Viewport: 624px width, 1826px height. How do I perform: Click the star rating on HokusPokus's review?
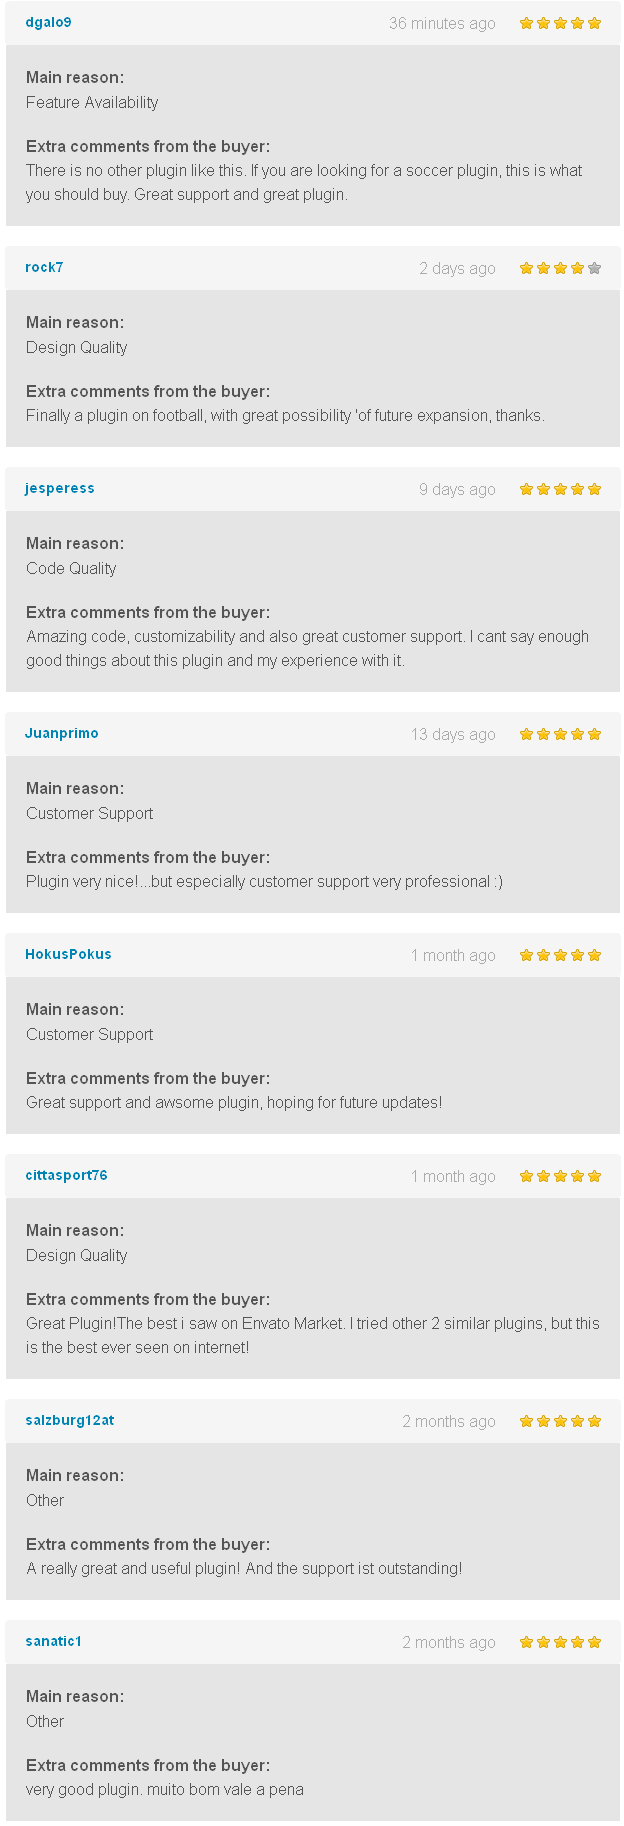tap(560, 955)
